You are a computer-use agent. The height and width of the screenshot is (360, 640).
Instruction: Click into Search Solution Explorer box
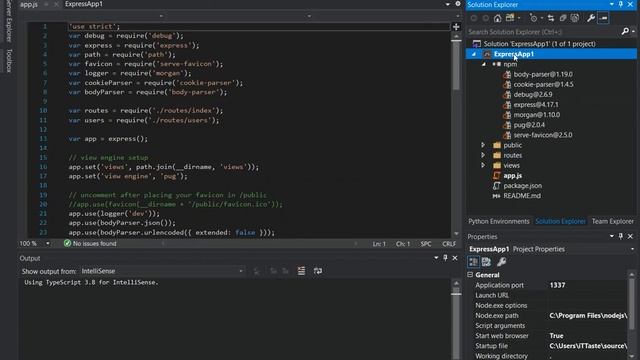(543, 32)
